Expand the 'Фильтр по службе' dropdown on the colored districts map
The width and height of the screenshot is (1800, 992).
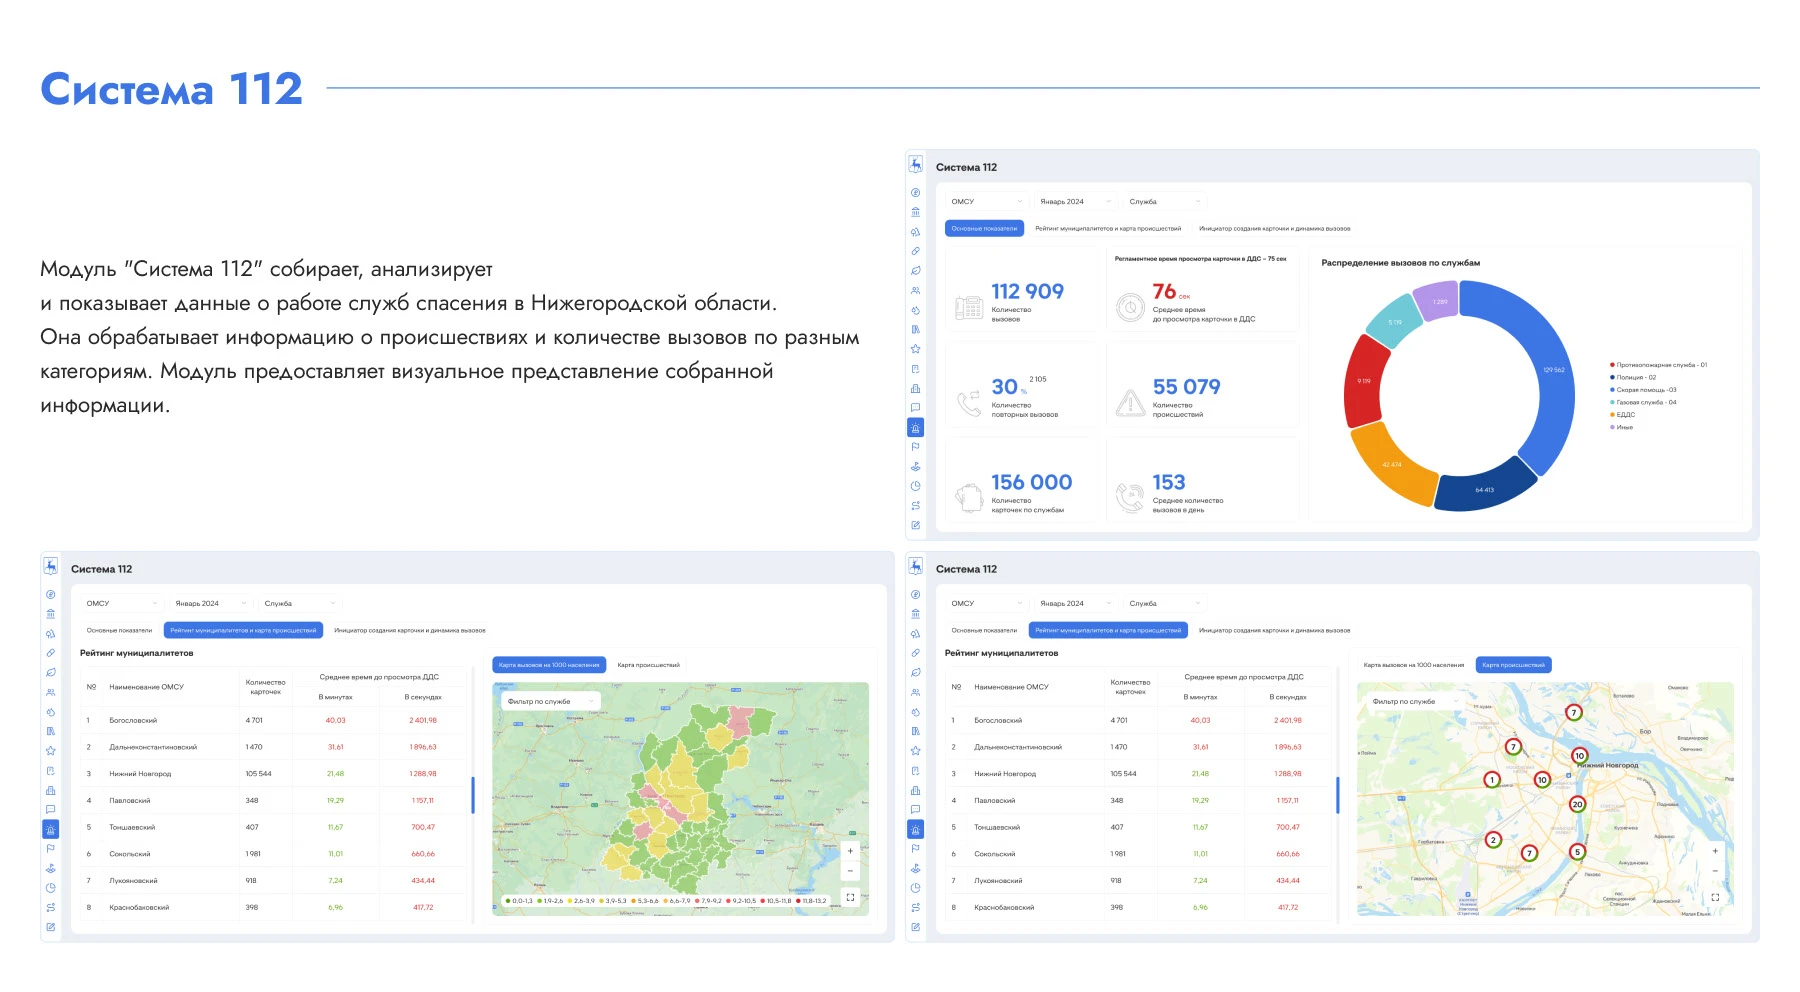(550, 702)
